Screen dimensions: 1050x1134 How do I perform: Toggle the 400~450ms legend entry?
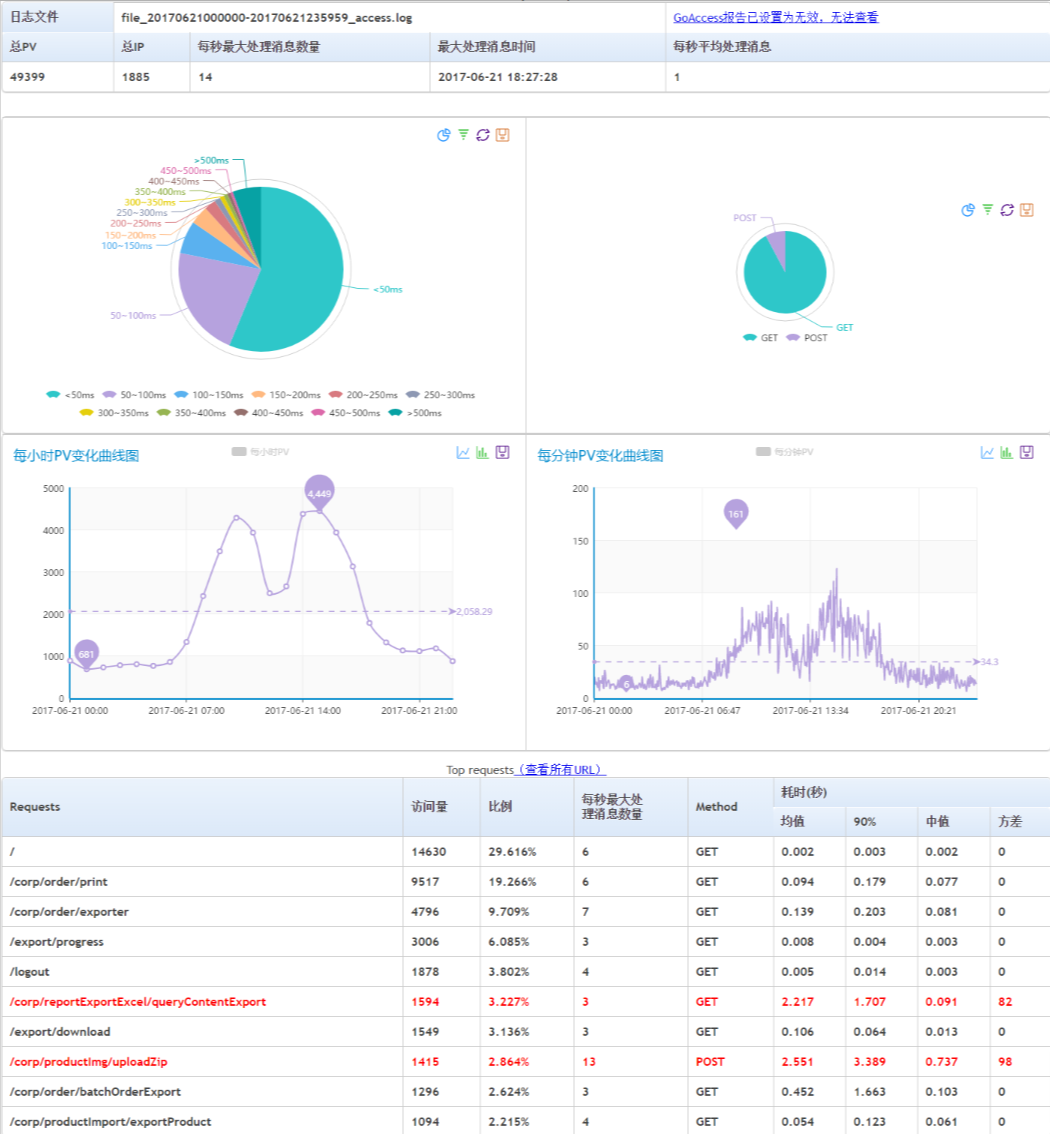(x=268, y=413)
